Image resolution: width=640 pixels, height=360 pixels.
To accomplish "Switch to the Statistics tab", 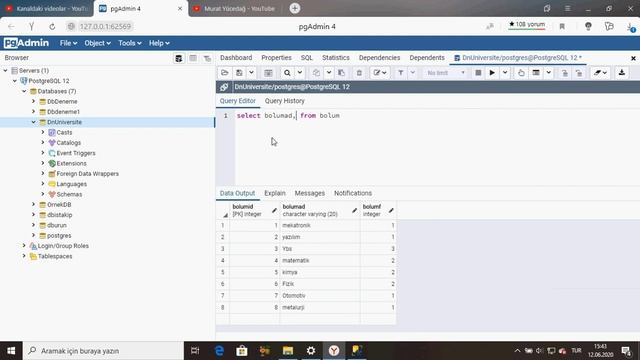I will [x=336, y=58].
